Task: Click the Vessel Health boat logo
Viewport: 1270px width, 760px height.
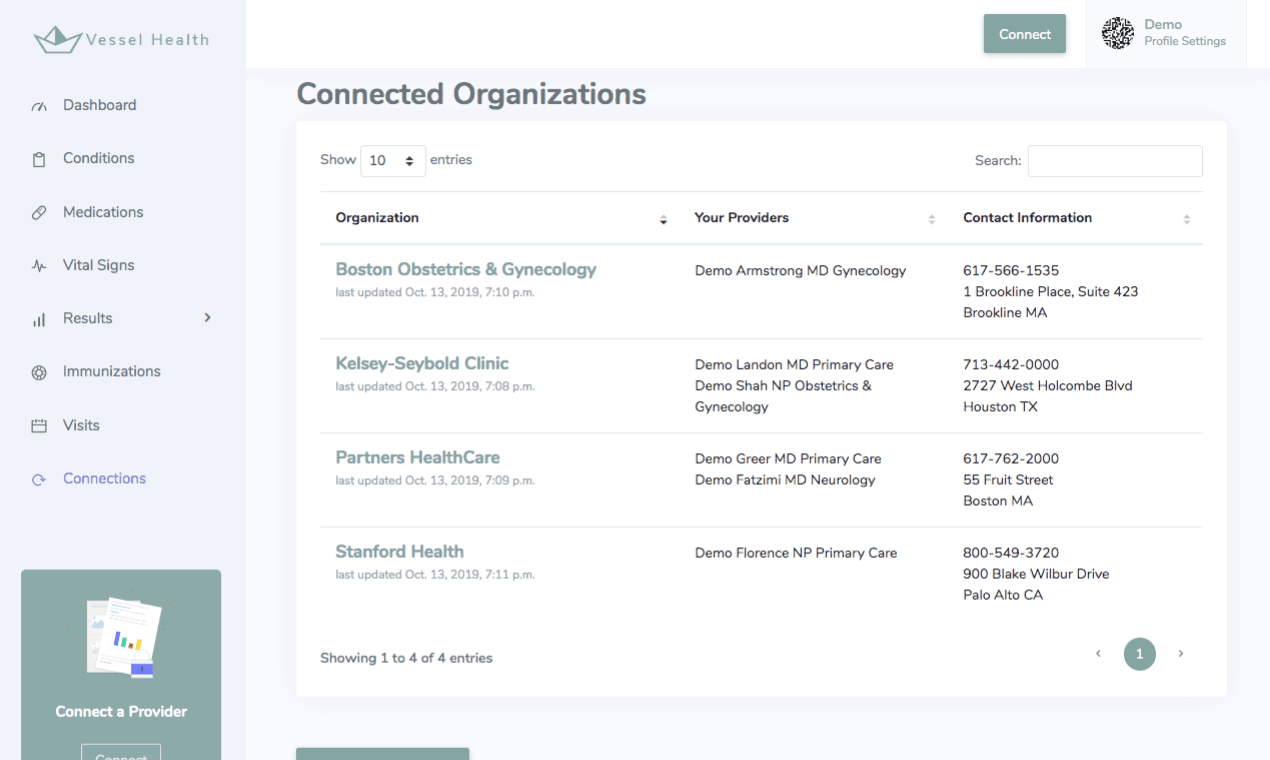Action: coord(57,40)
